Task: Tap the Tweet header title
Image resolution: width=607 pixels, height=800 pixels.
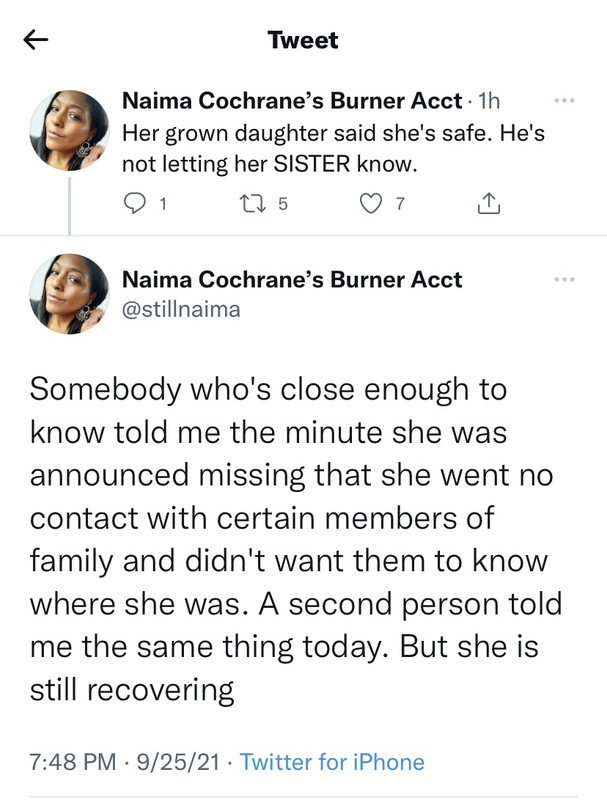Action: click(303, 40)
